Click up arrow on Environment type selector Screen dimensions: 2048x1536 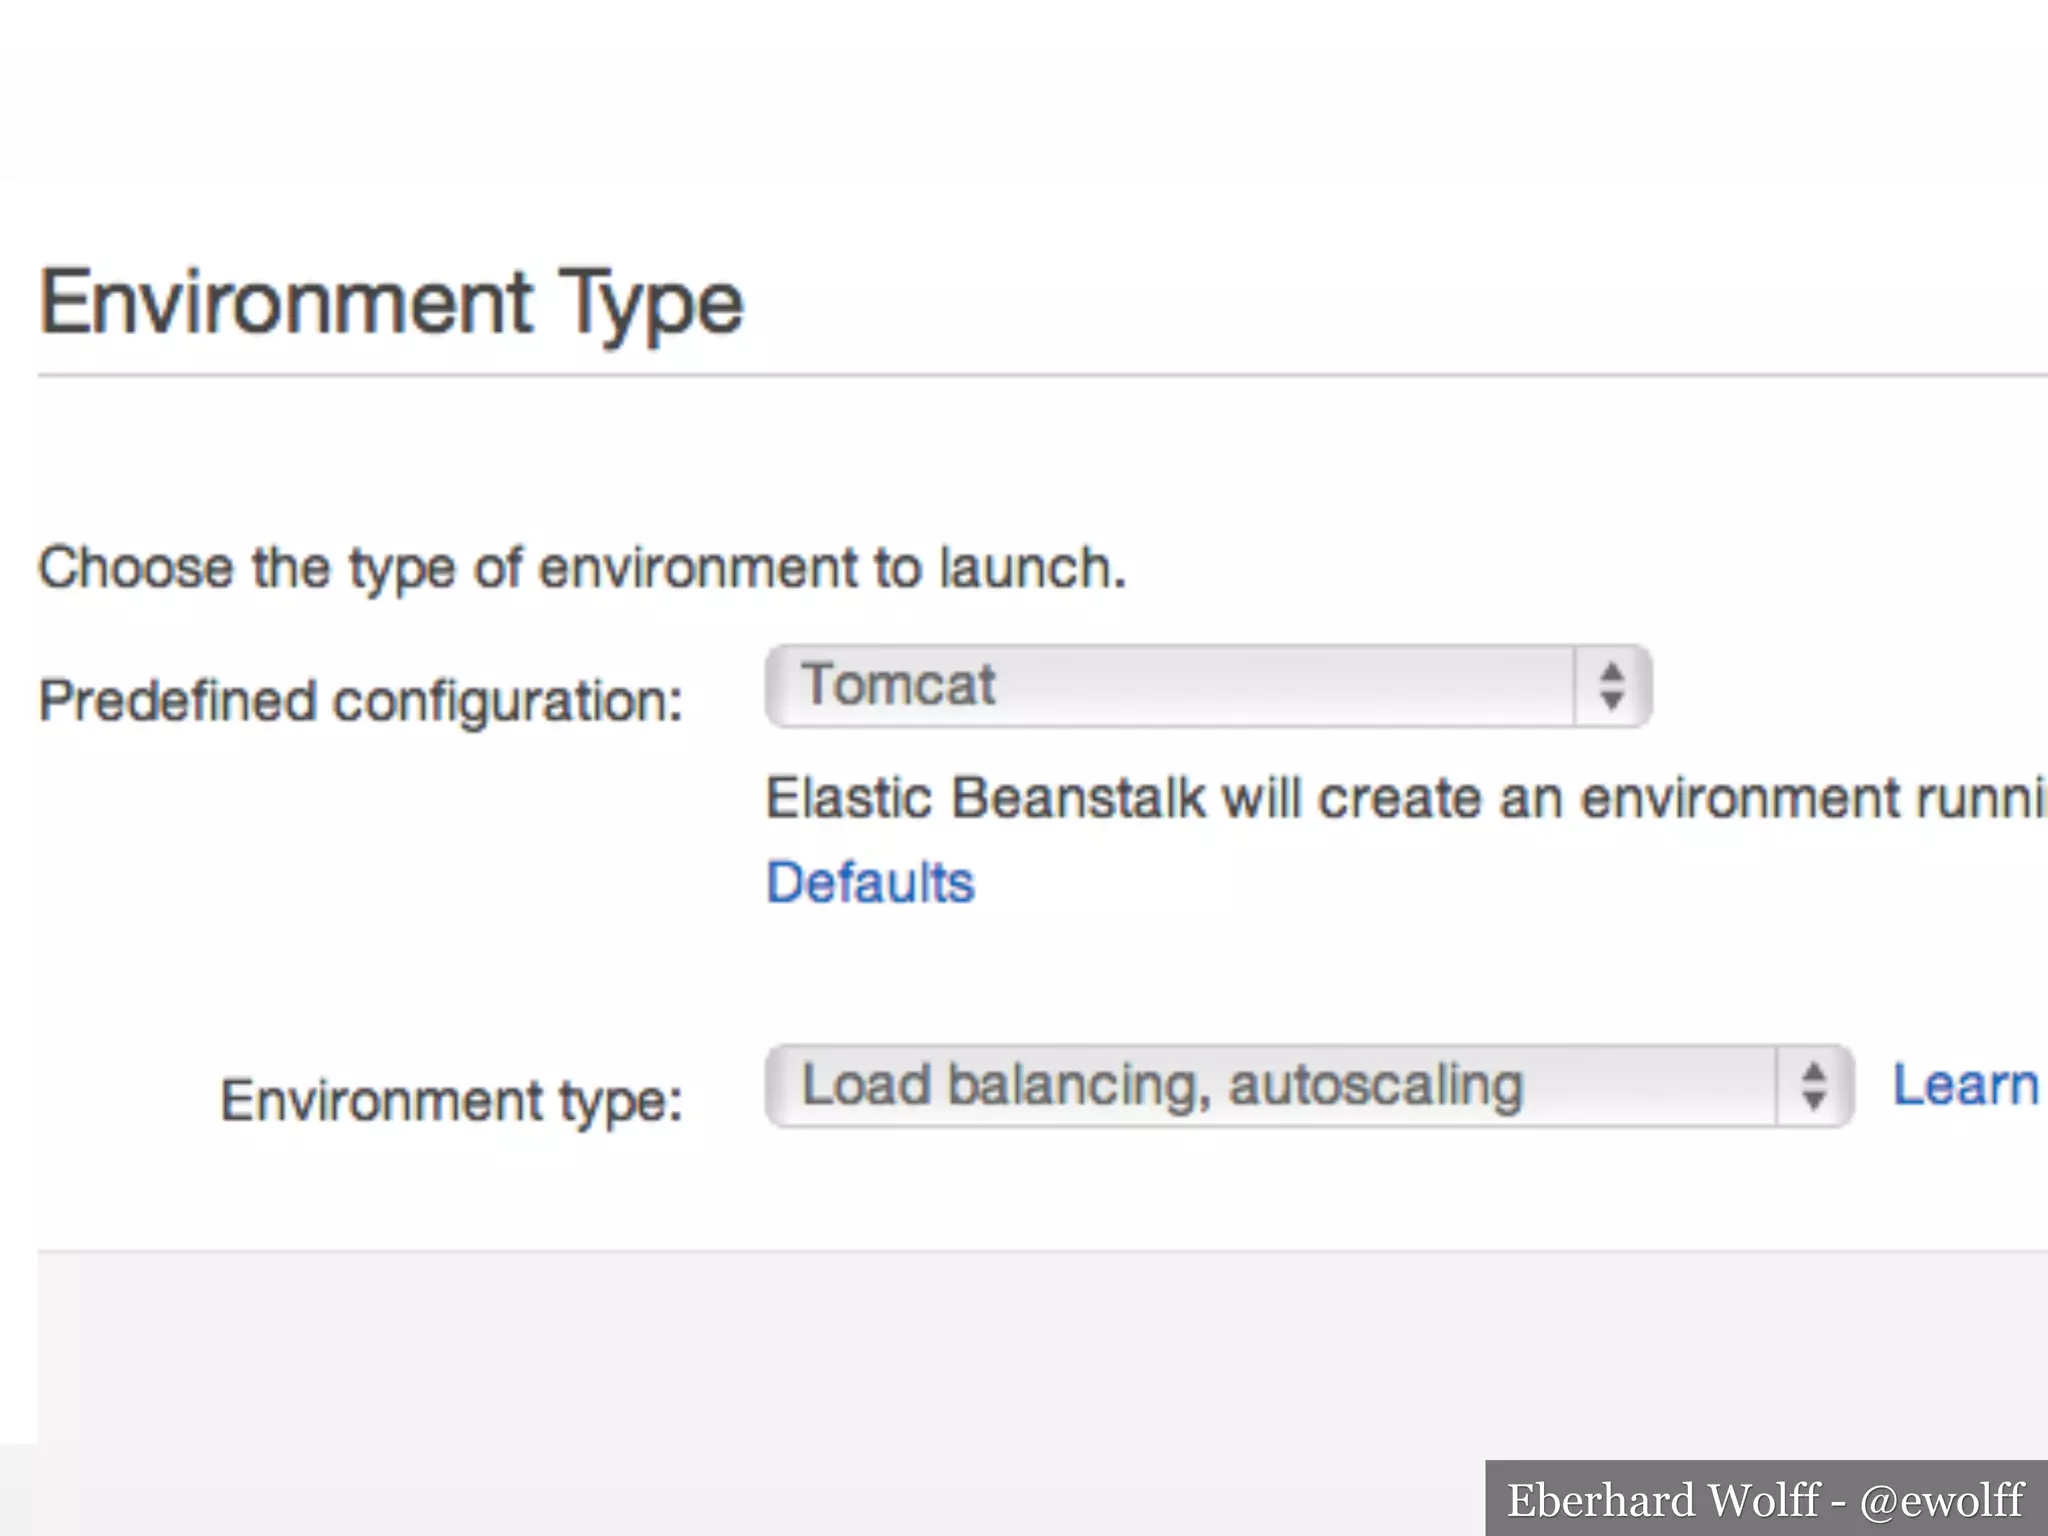point(1813,1072)
